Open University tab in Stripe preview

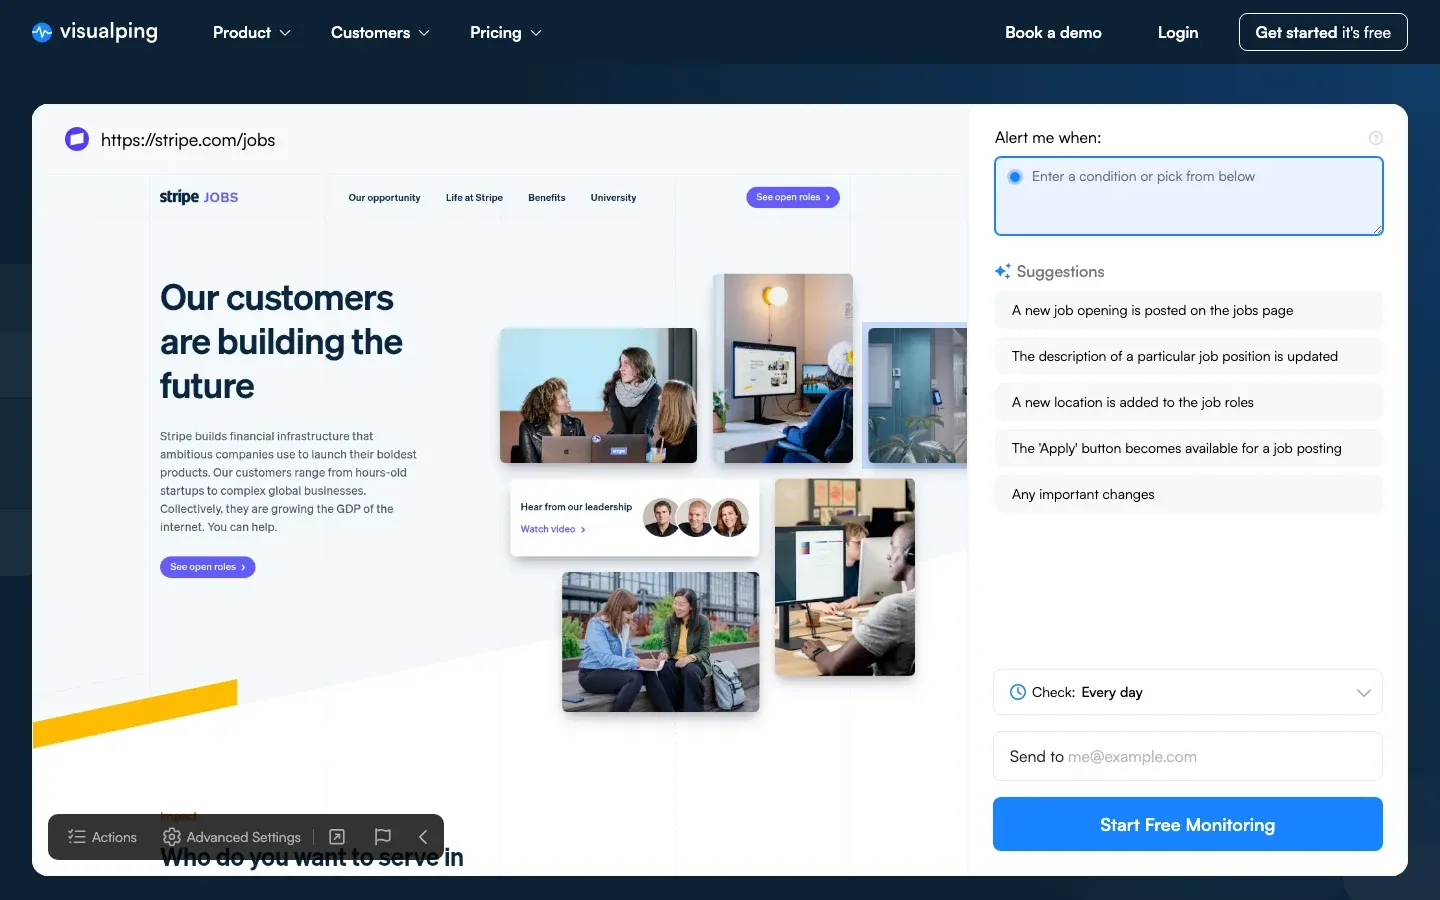click(x=613, y=197)
